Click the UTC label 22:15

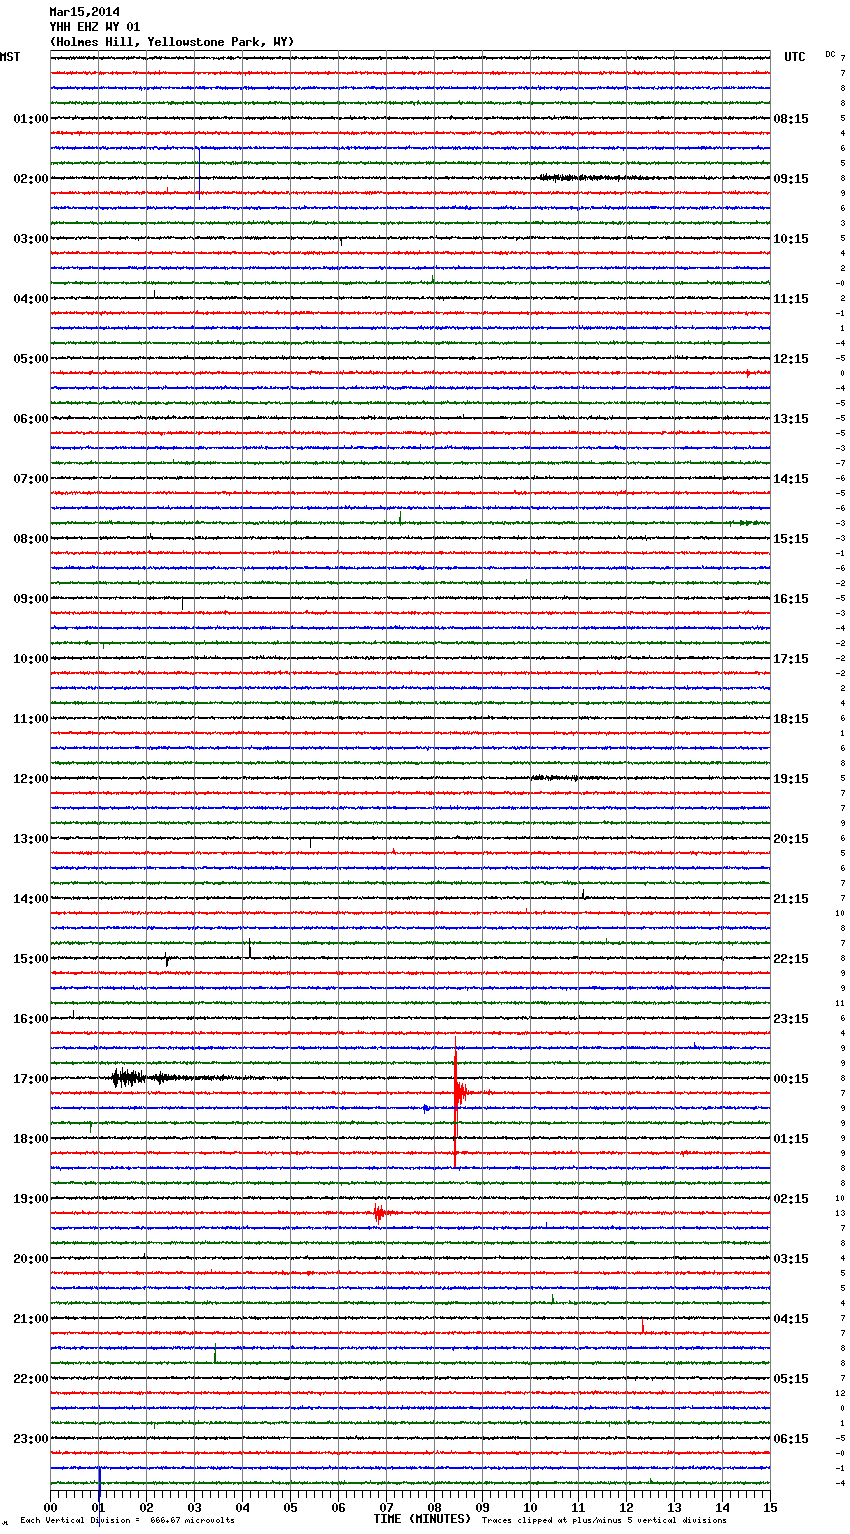coord(791,959)
